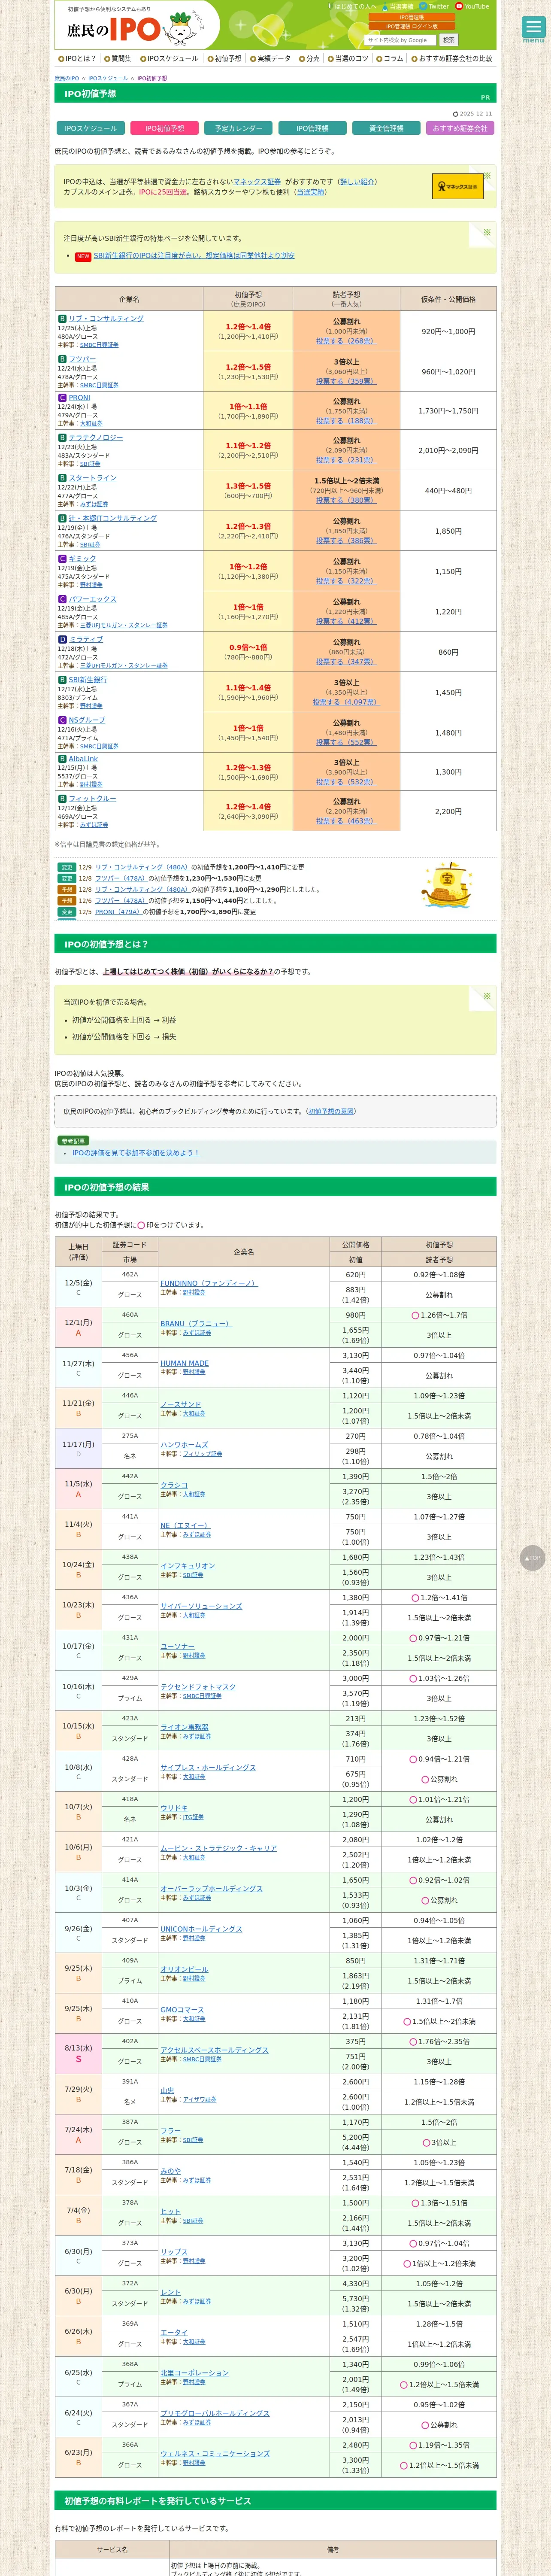Viewport: 551px width, 2576px height.
Task: Open IPO管理帳 ログイン版 button
Action: click(411, 26)
